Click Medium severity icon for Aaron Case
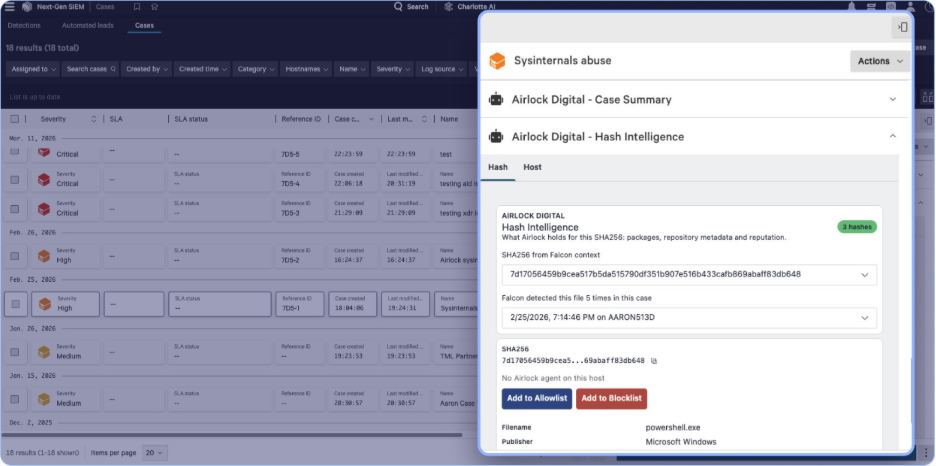The width and height of the screenshot is (936, 466). pos(44,399)
